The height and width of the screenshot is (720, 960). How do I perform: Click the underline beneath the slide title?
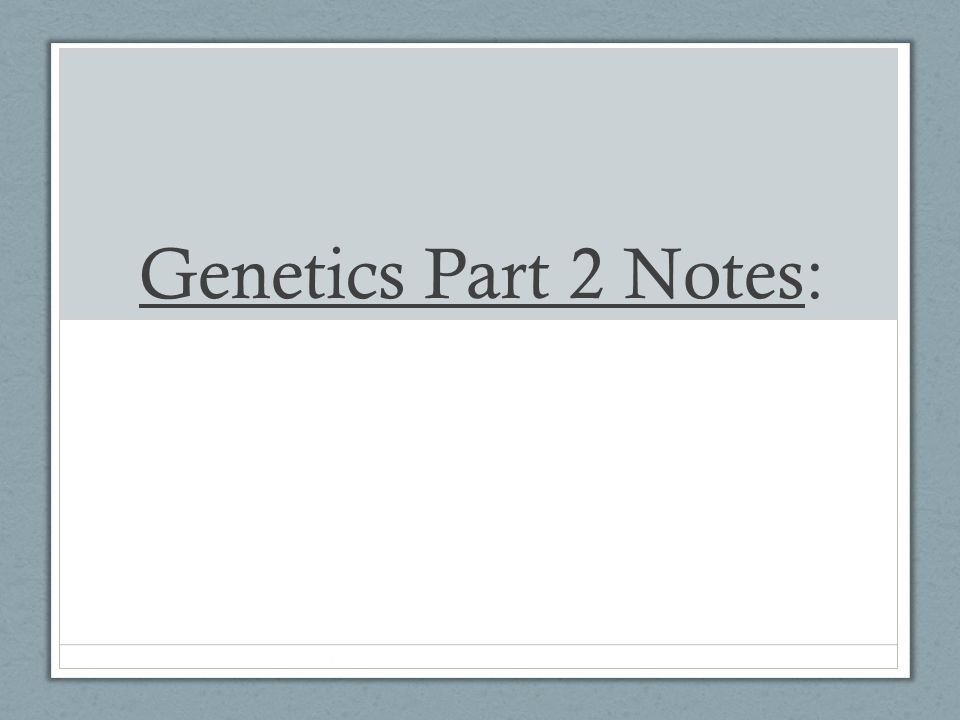coord(472,305)
